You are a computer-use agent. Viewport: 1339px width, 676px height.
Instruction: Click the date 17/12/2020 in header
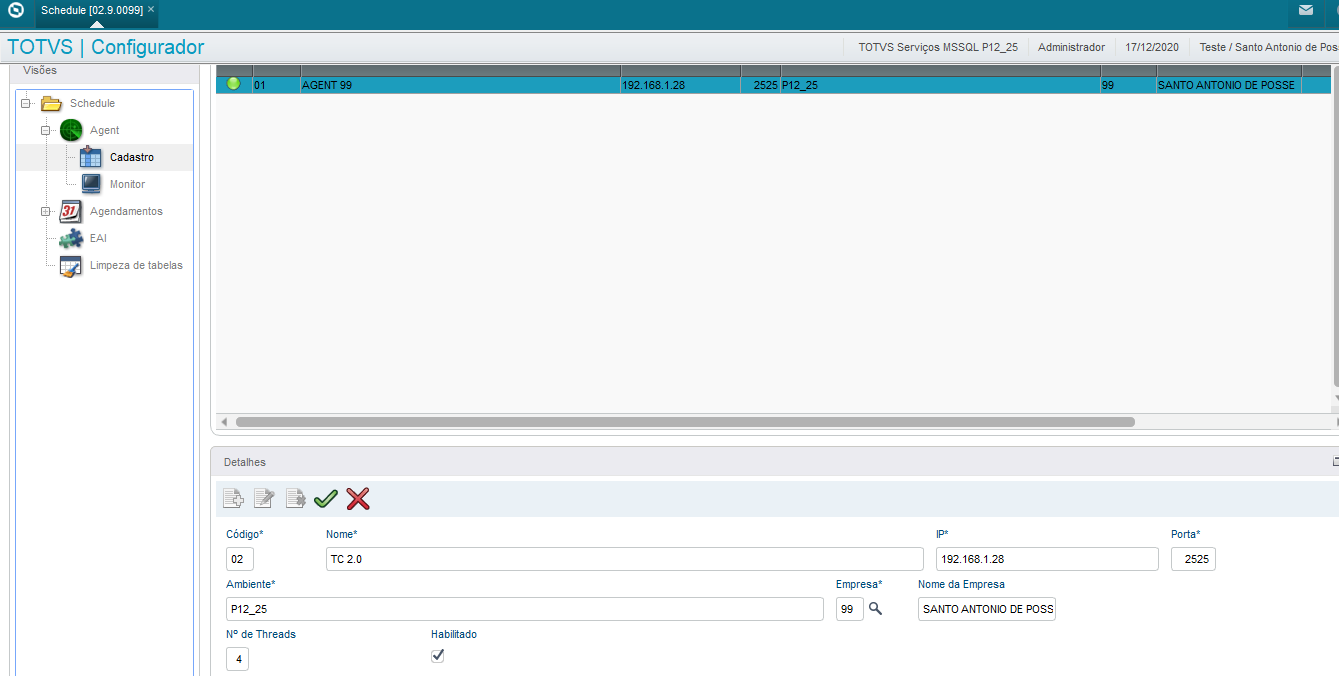(x=1152, y=47)
